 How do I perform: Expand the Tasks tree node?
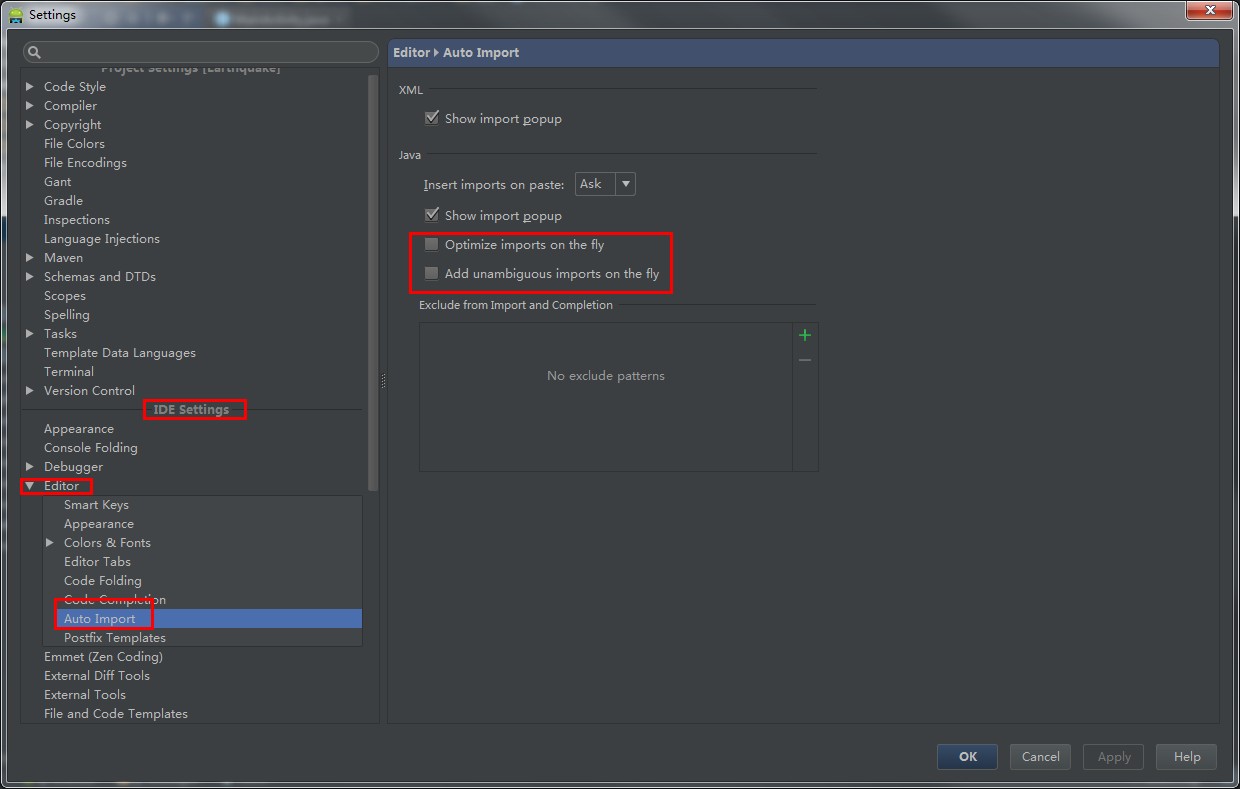30,334
